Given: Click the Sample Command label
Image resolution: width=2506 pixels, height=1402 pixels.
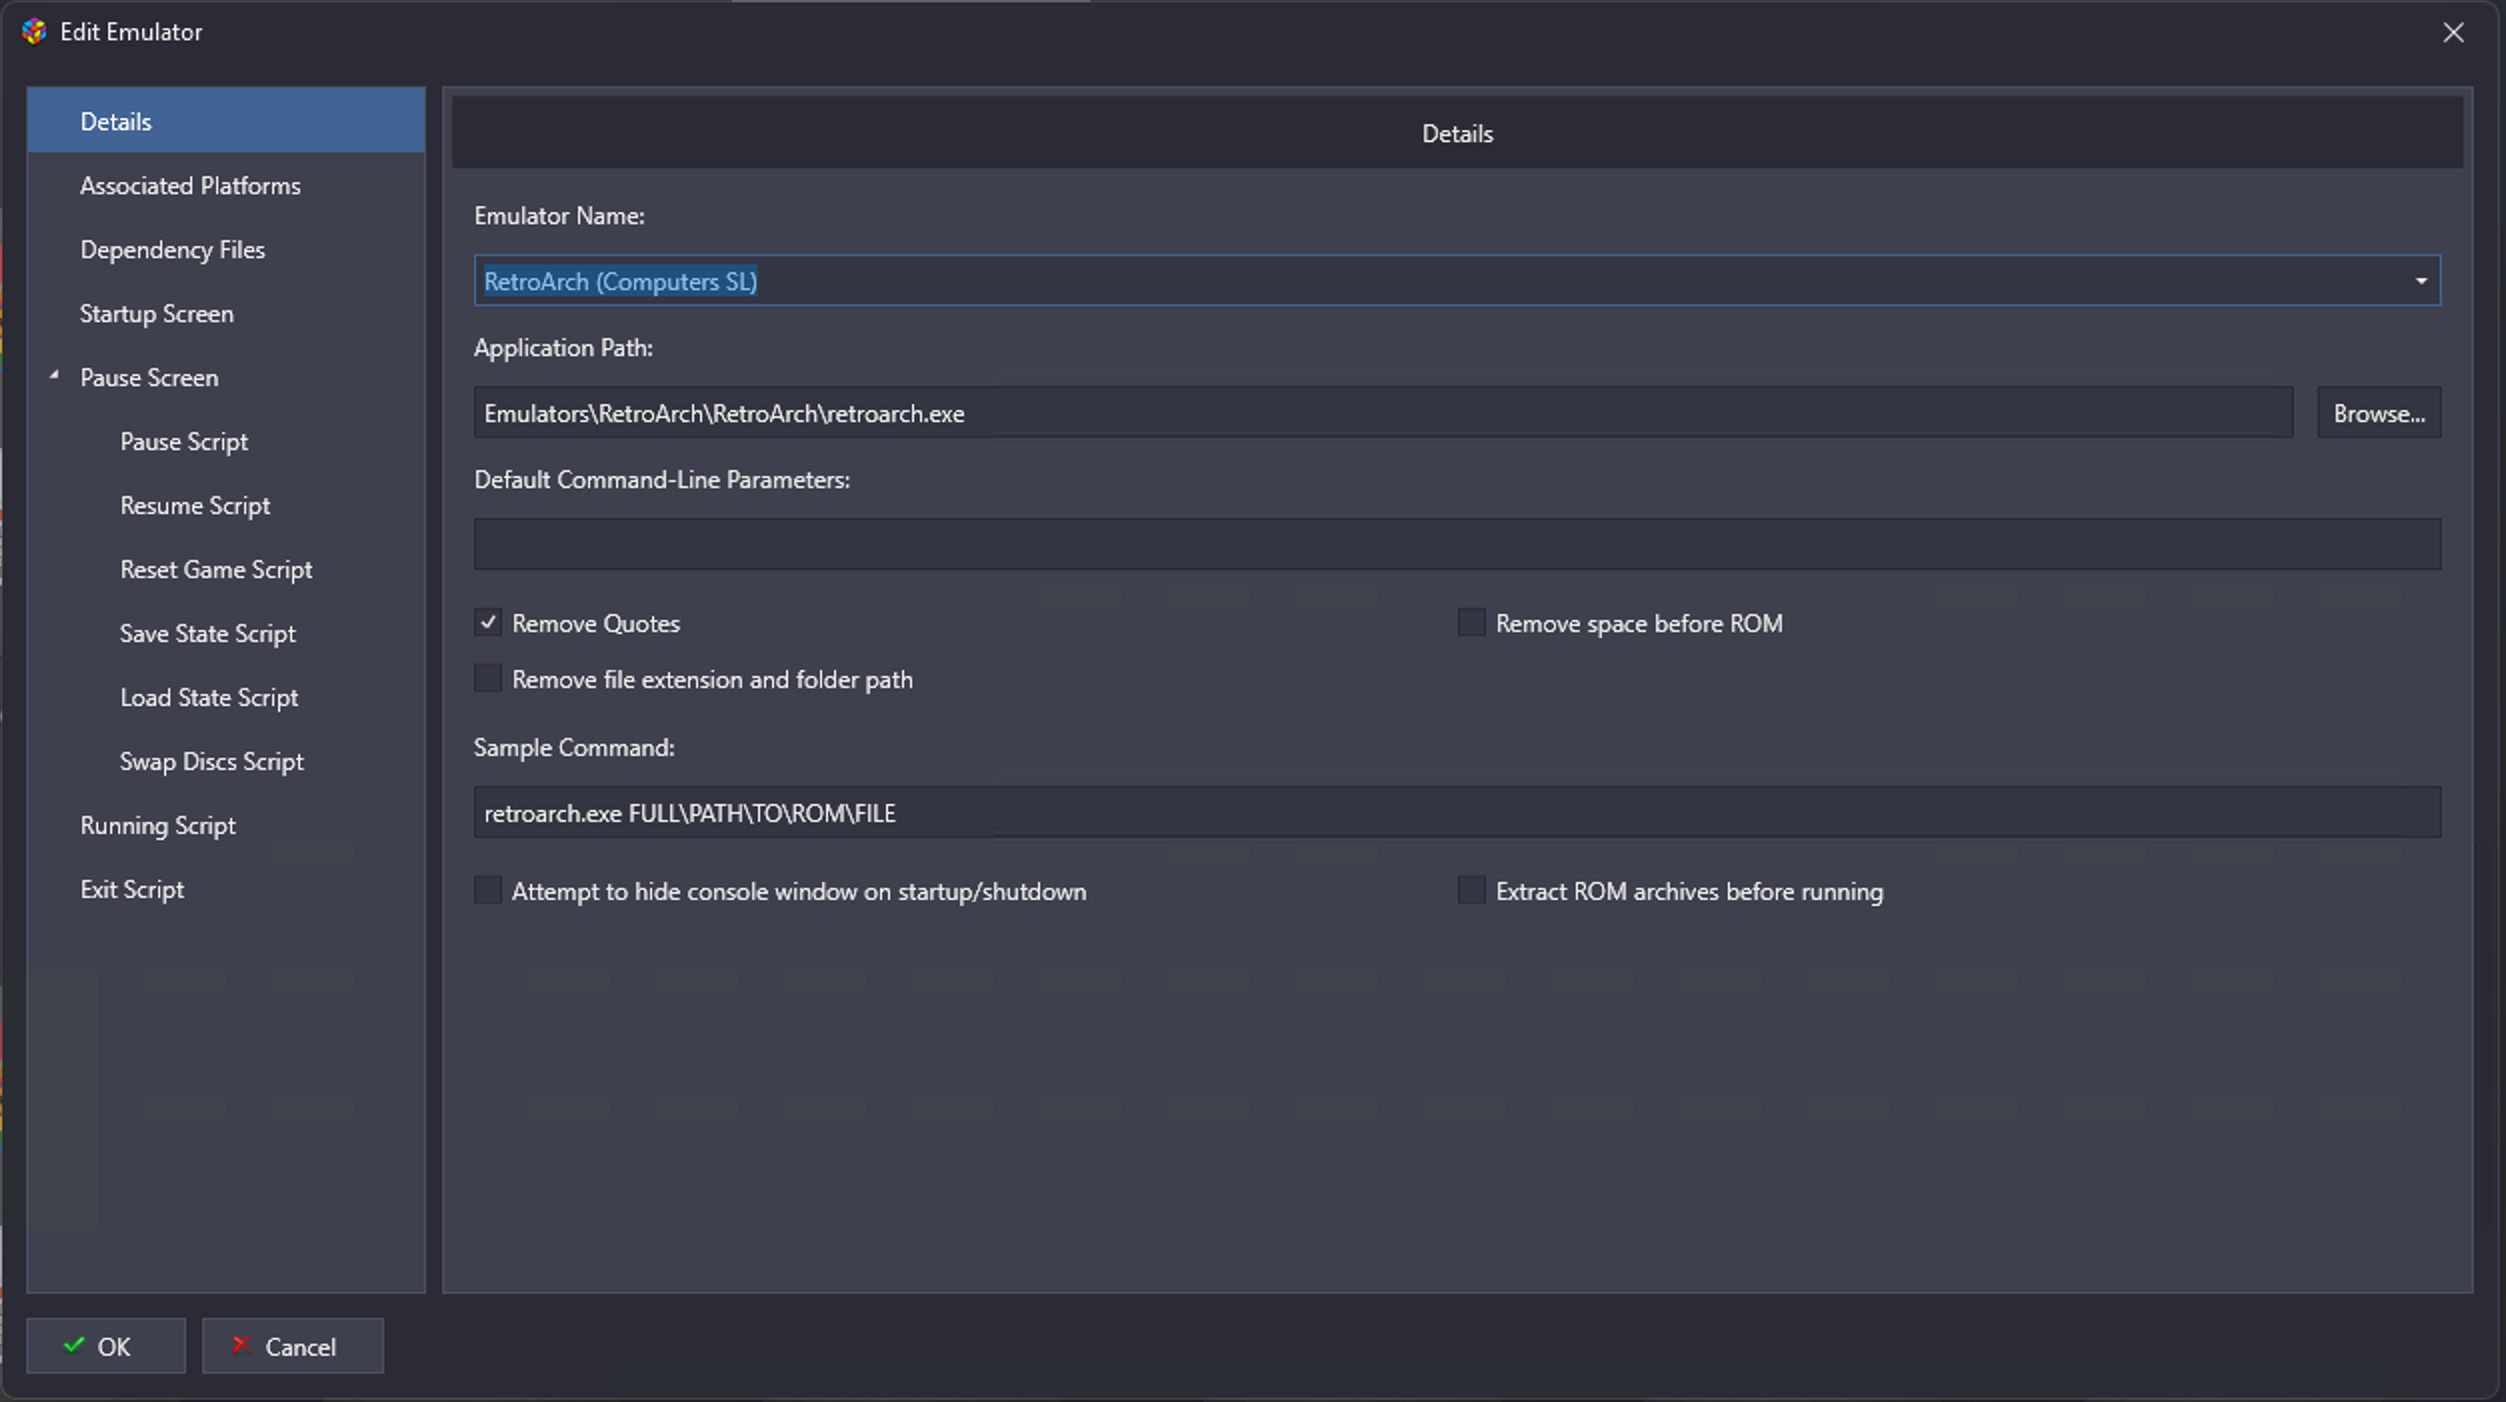Looking at the screenshot, I should 574,748.
